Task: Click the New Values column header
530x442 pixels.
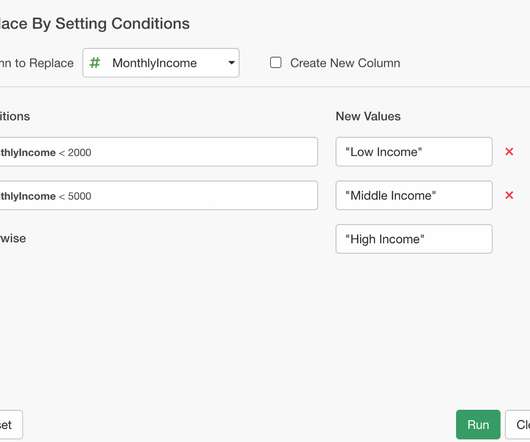Action: point(368,116)
